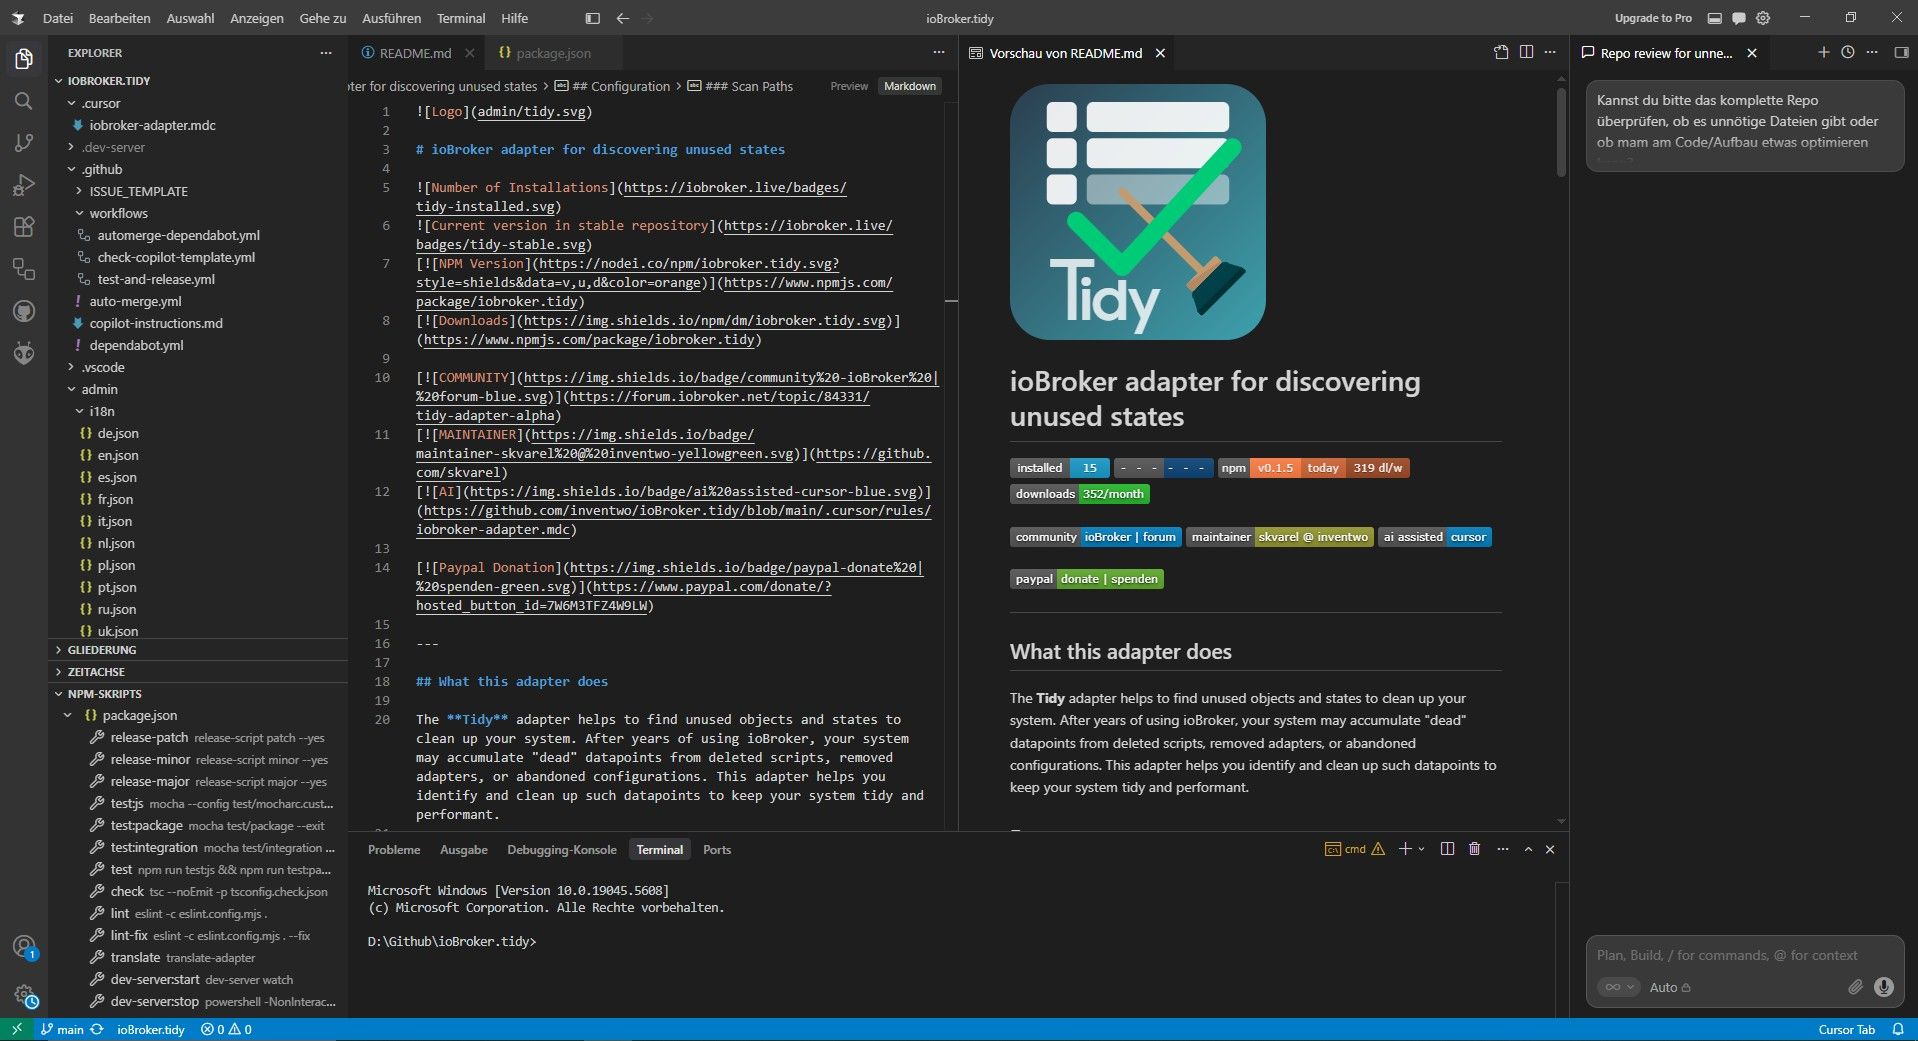Kill terminal with the trash icon
The image size is (1918, 1041).
coord(1474,849)
